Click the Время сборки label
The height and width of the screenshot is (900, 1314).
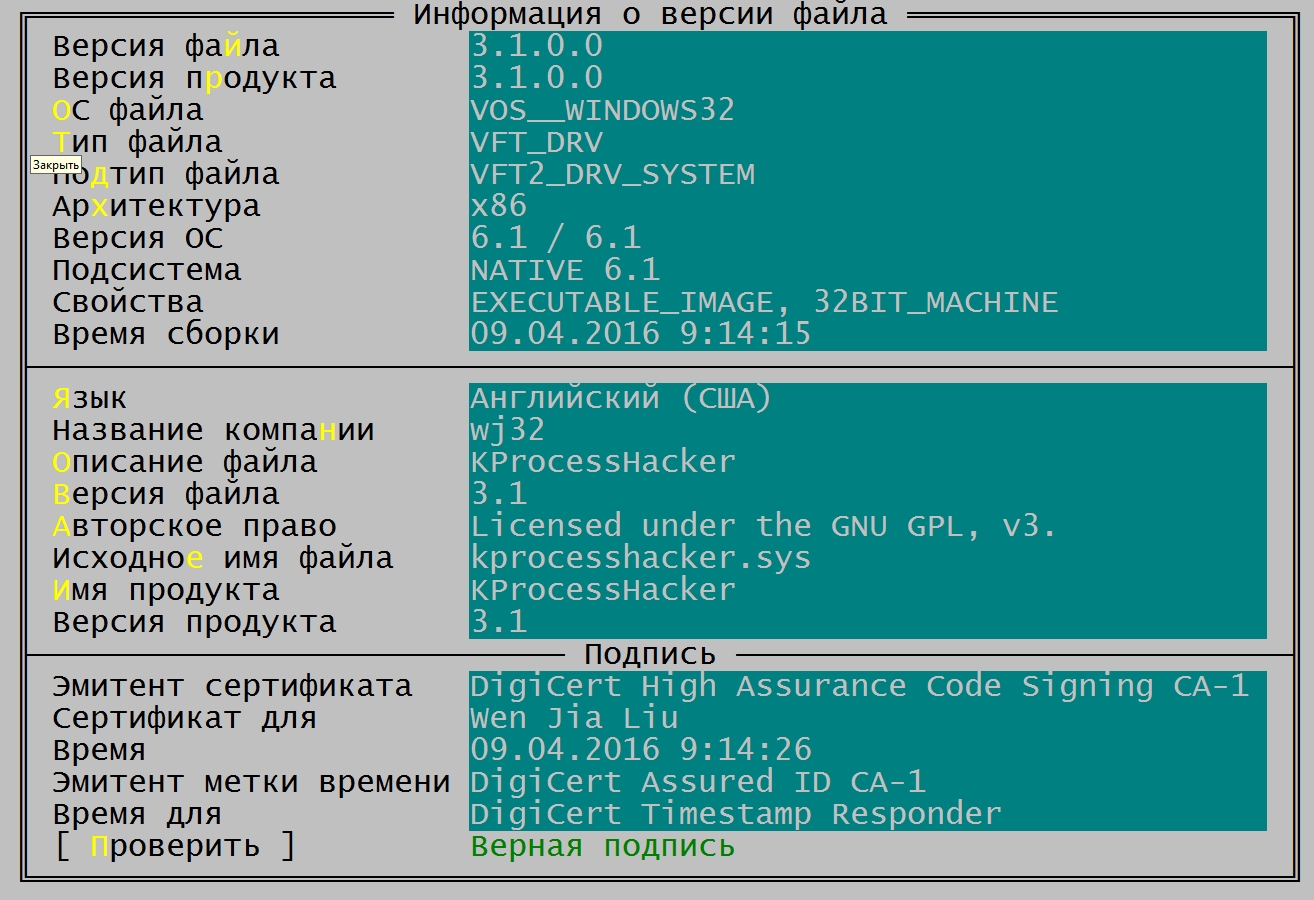pyautogui.click(x=166, y=335)
